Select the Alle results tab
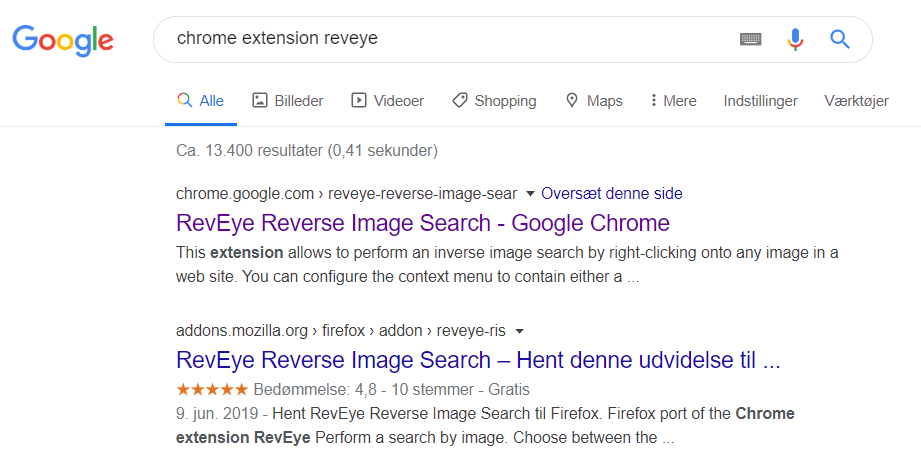This screenshot has height=468, width=921. [x=200, y=101]
